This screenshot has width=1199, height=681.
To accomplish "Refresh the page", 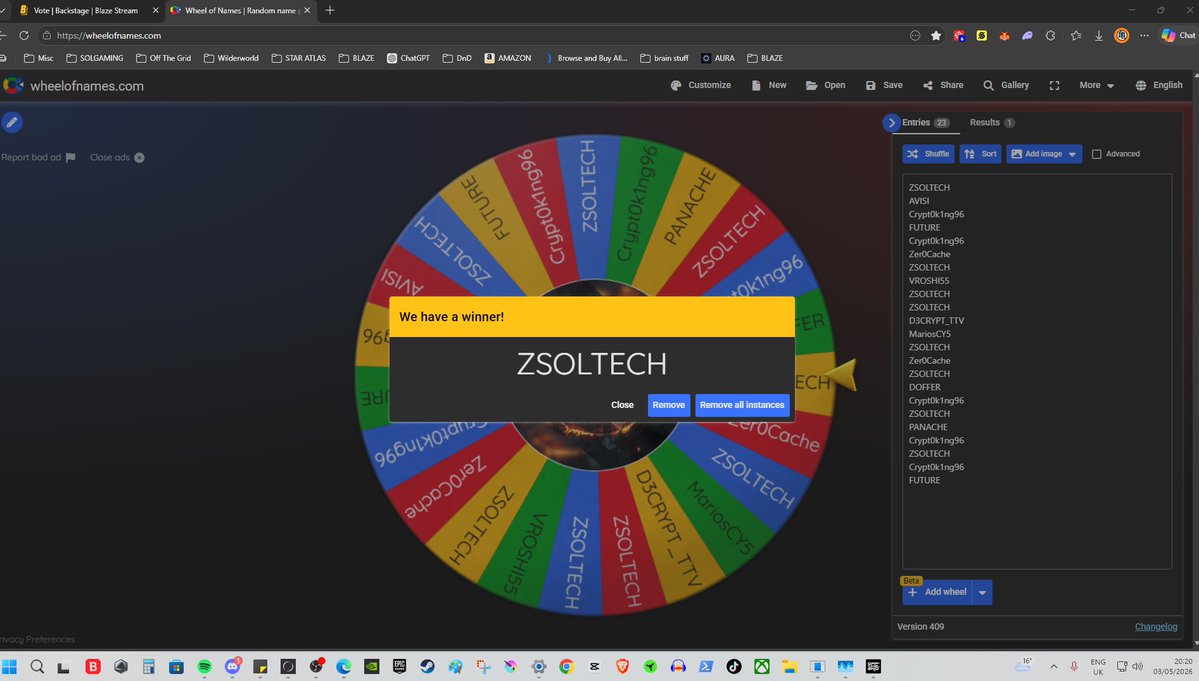I will pyautogui.click(x=24, y=35).
